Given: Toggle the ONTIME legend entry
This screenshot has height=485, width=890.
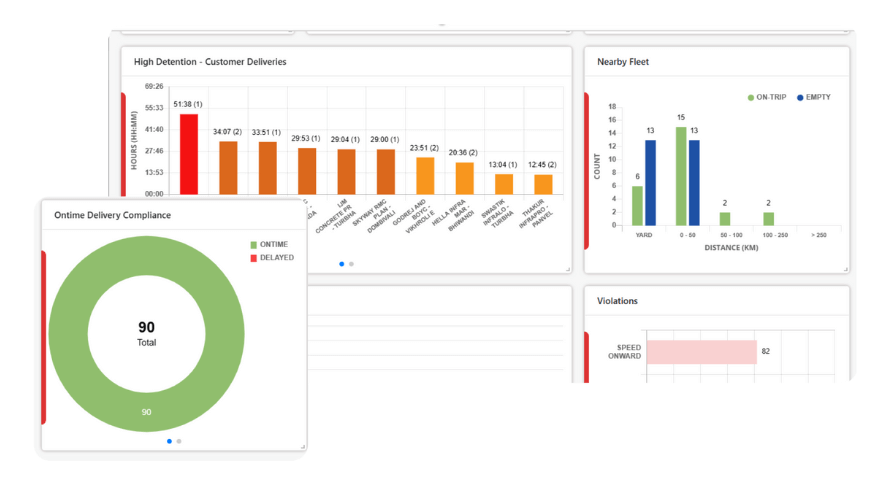Looking at the screenshot, I should point(269,244).
